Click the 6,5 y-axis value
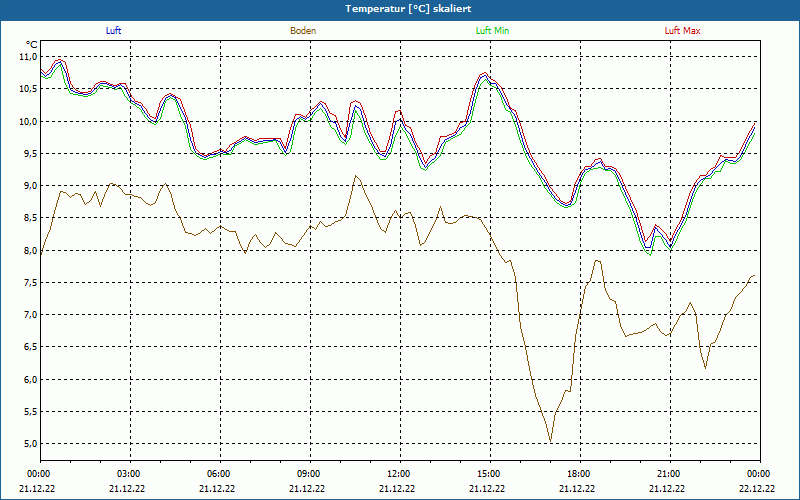The width and height of the screenshot is (800, 500). click(30, 347)
